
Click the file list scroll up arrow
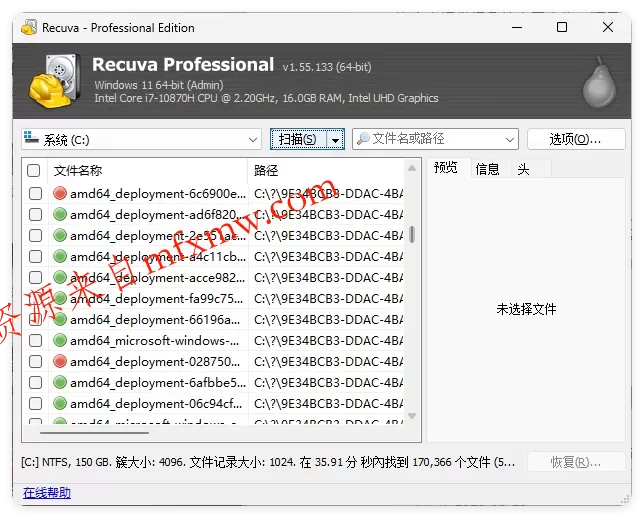tap(412, 168)
